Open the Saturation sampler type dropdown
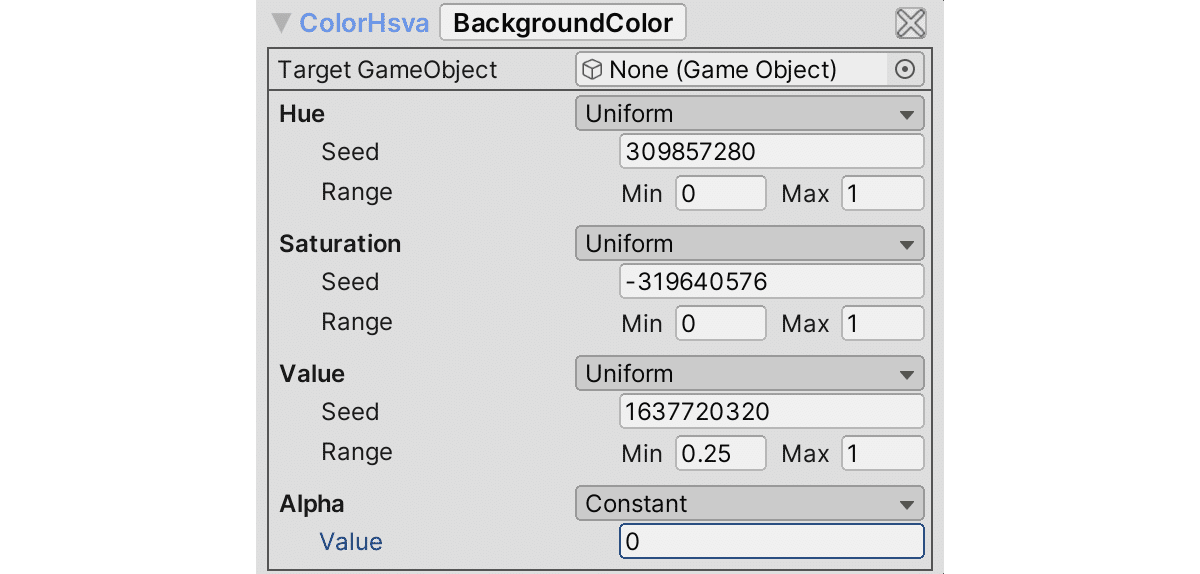 (x=749, y=244)
